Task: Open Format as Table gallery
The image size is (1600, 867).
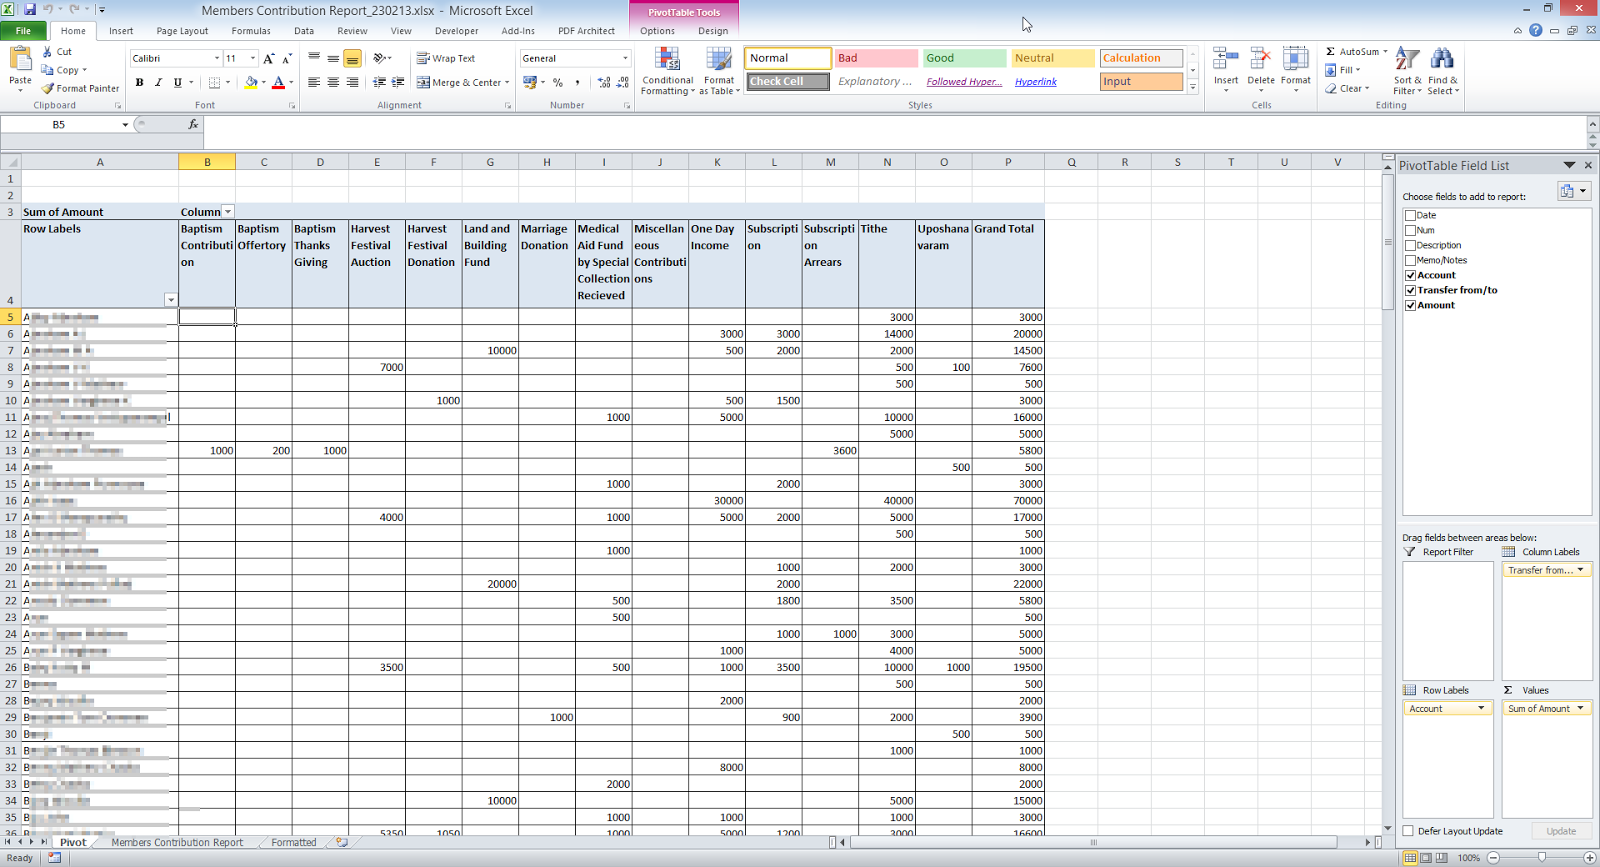Action: (719, 71)
